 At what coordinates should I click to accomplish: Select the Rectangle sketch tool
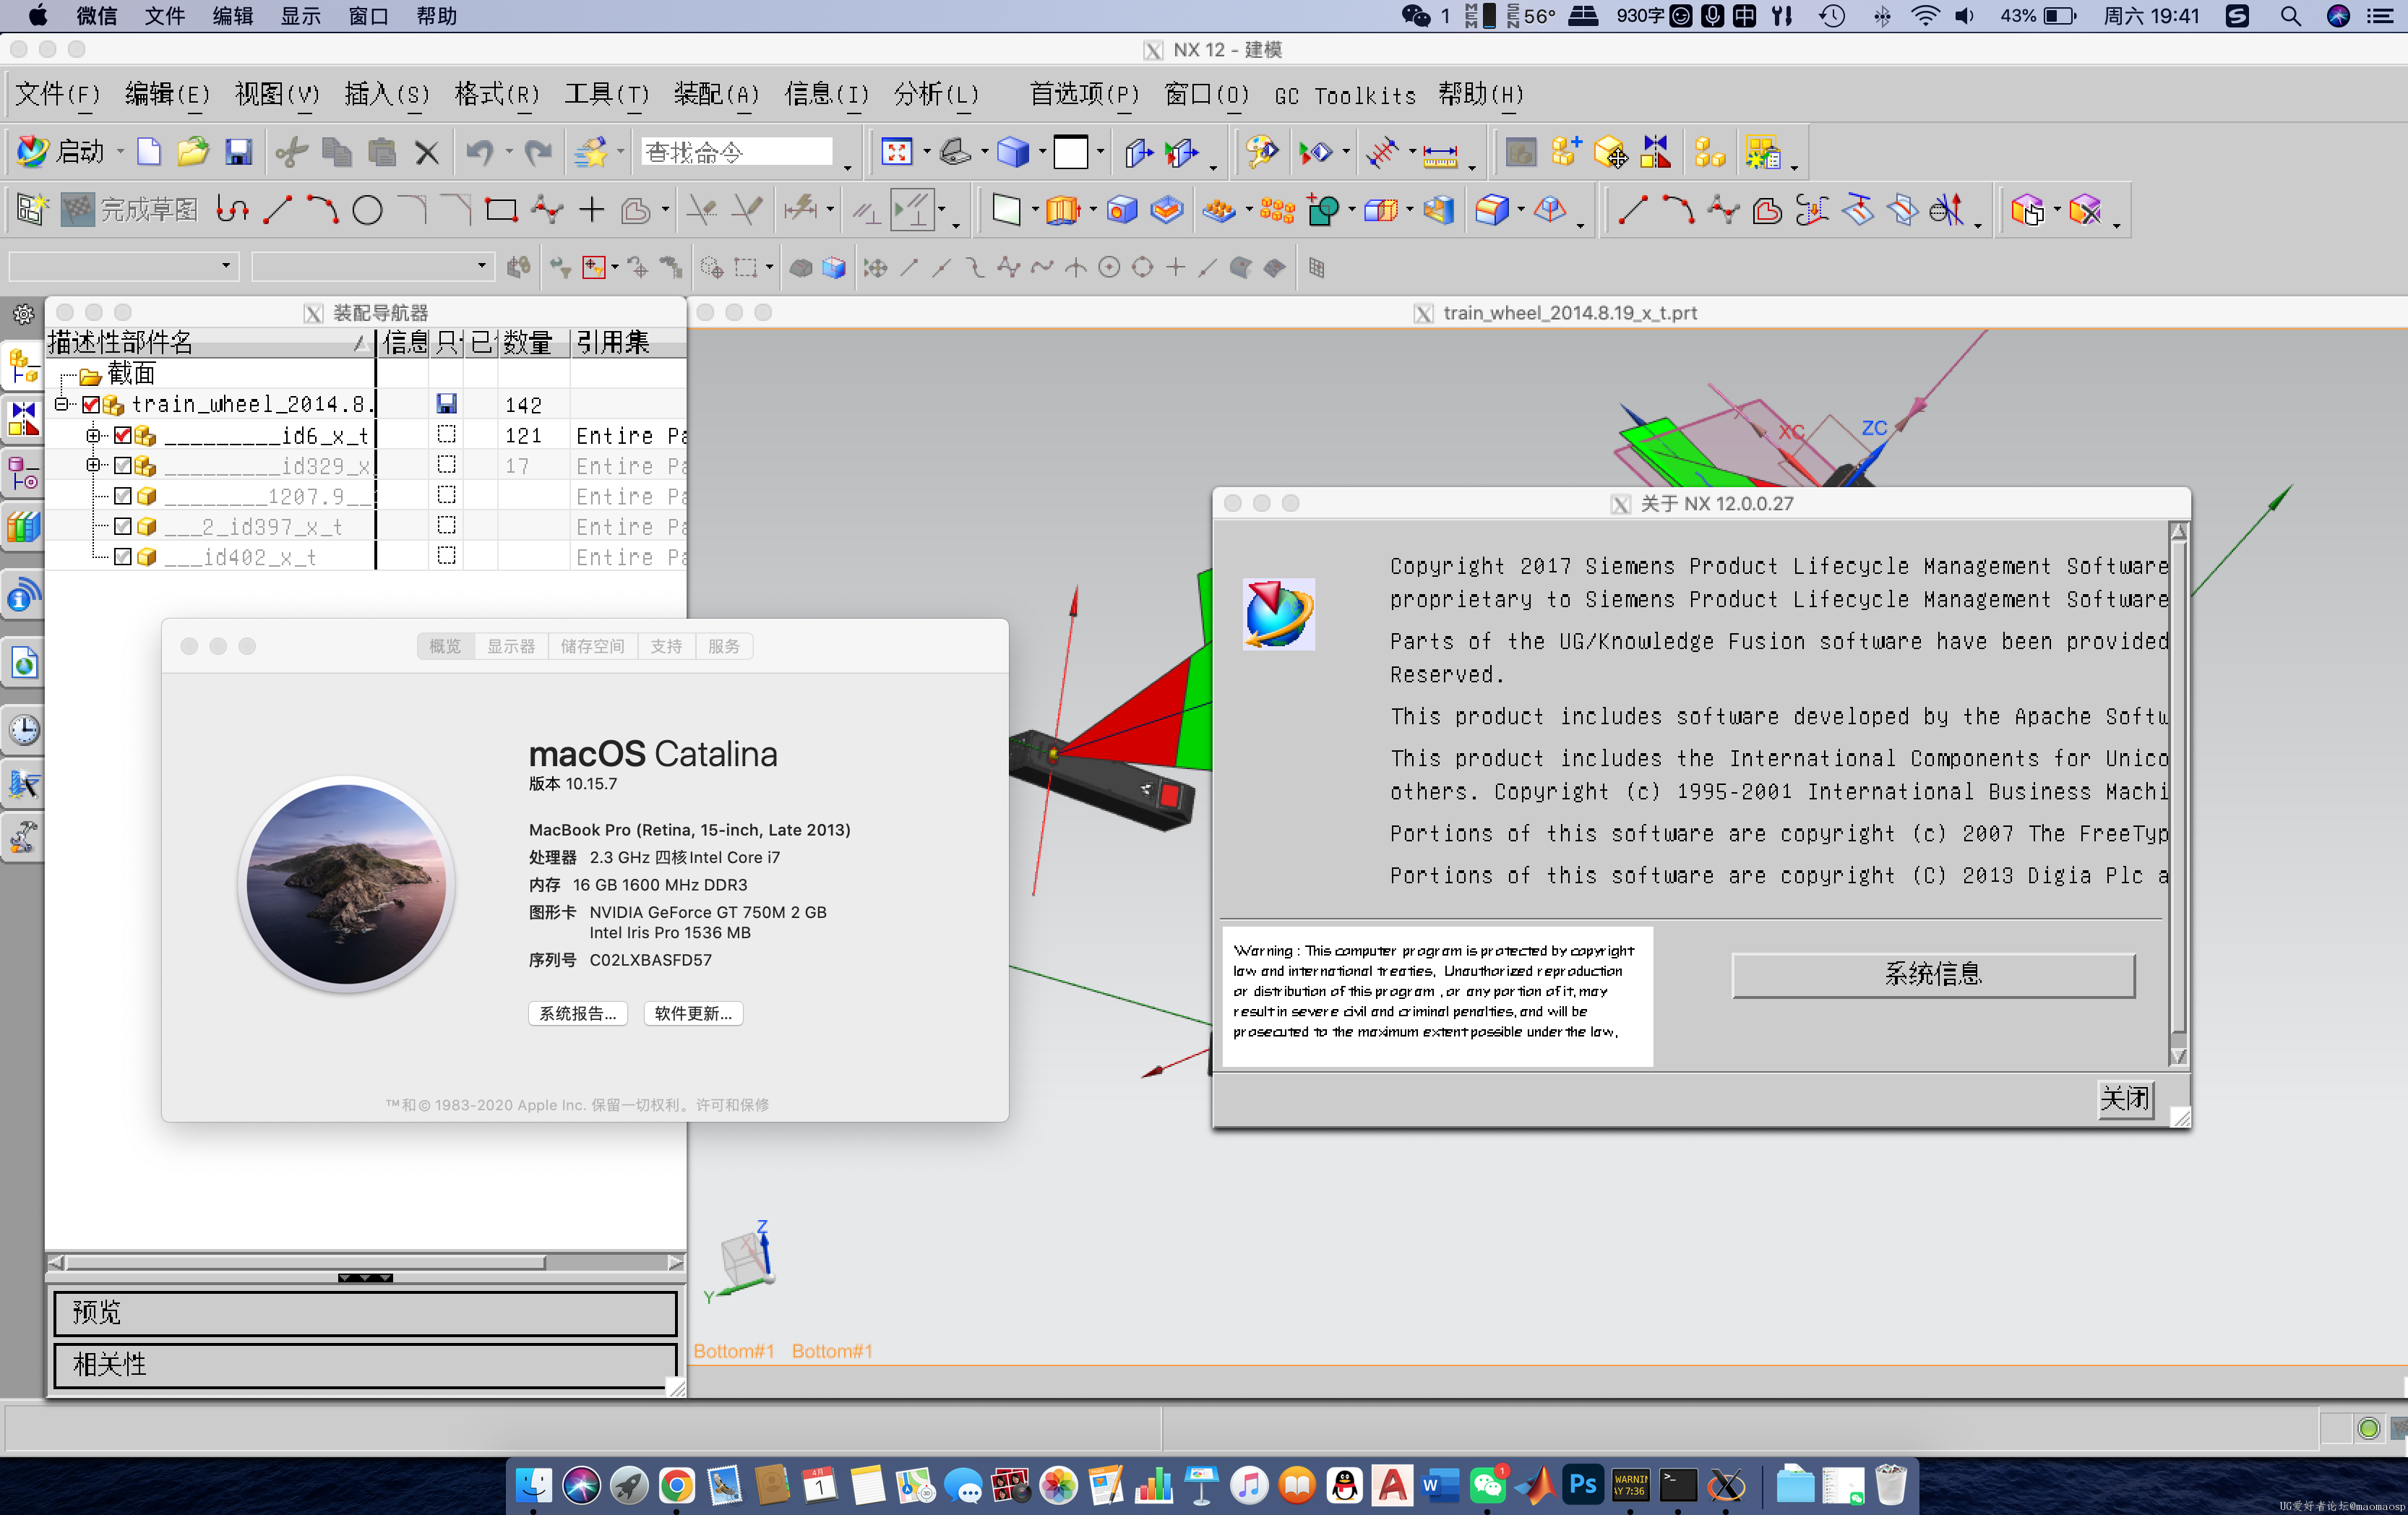tap(501, 210)
